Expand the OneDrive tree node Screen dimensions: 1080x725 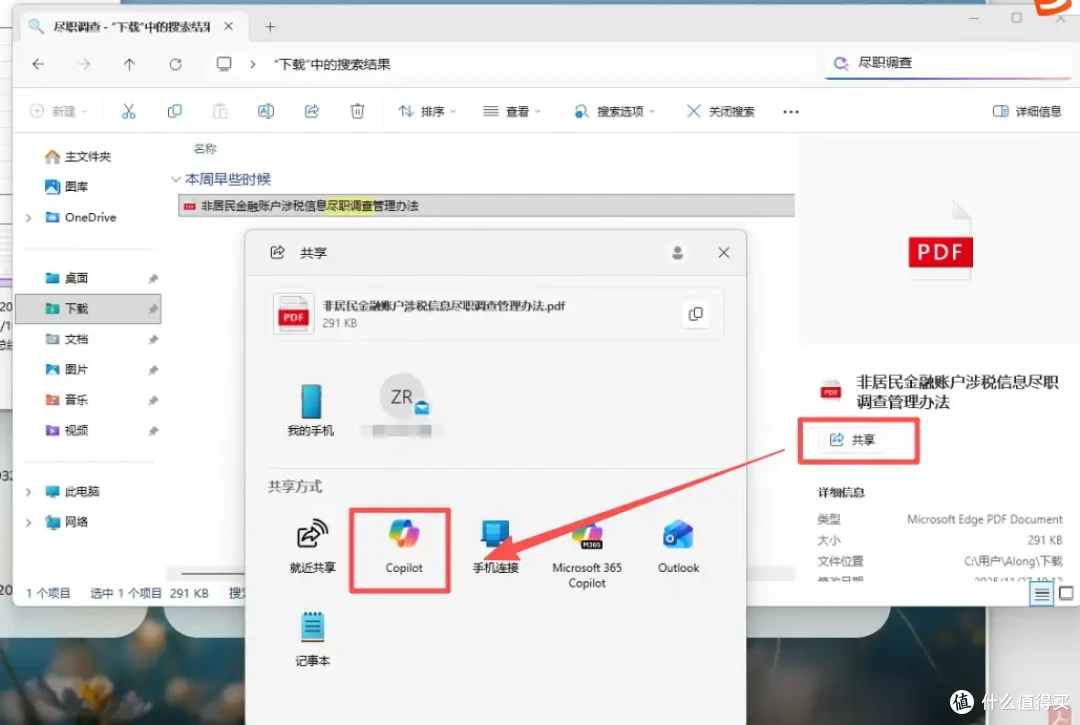[28, 218]
